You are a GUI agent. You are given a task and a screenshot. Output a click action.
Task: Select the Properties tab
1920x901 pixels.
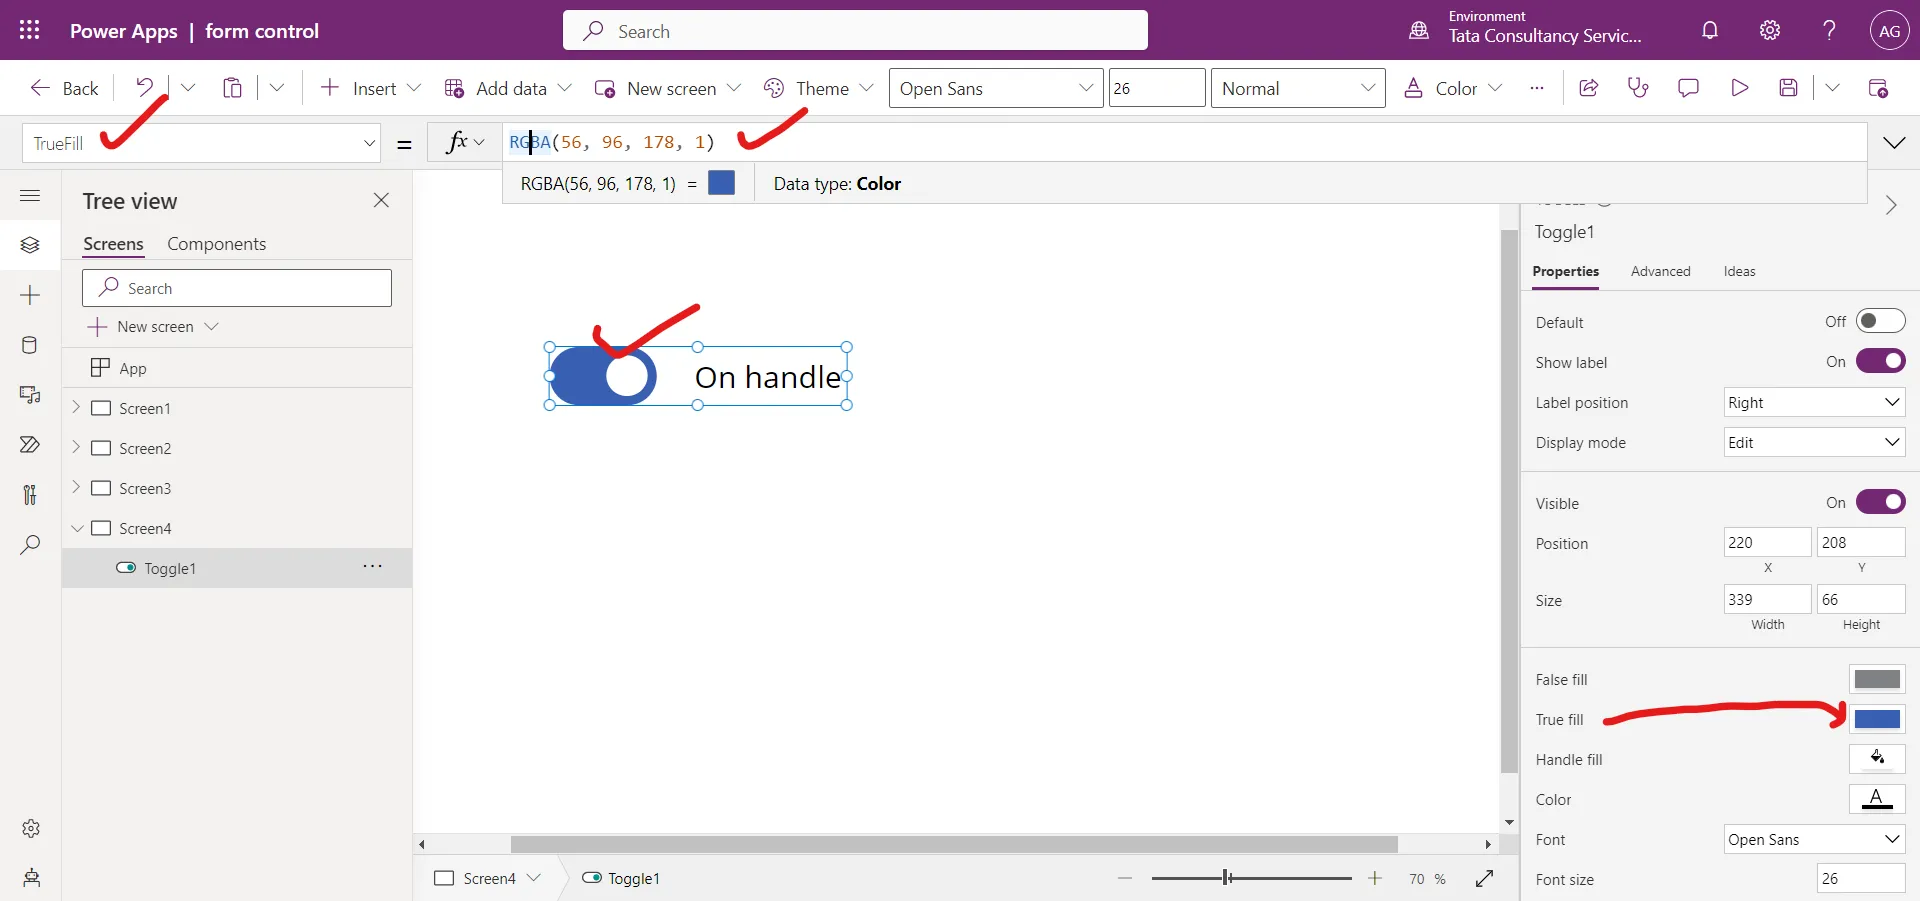pos(1565,271)
